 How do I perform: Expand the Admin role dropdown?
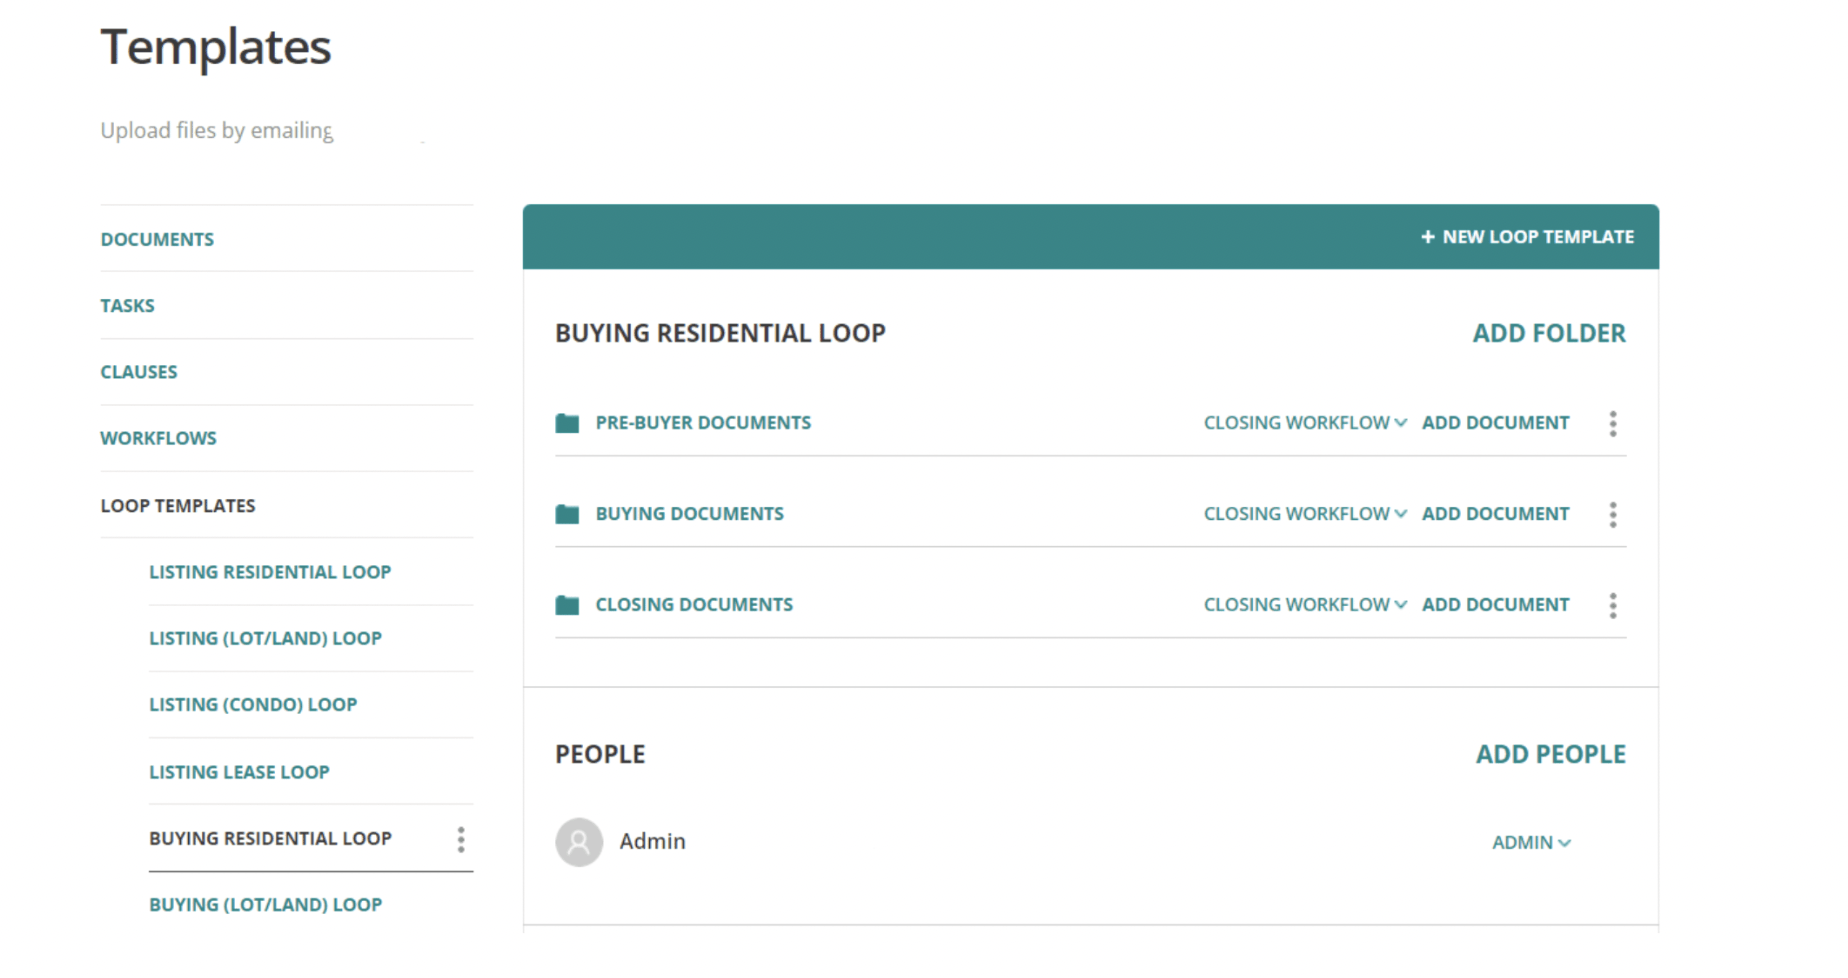click(1531, 843)
